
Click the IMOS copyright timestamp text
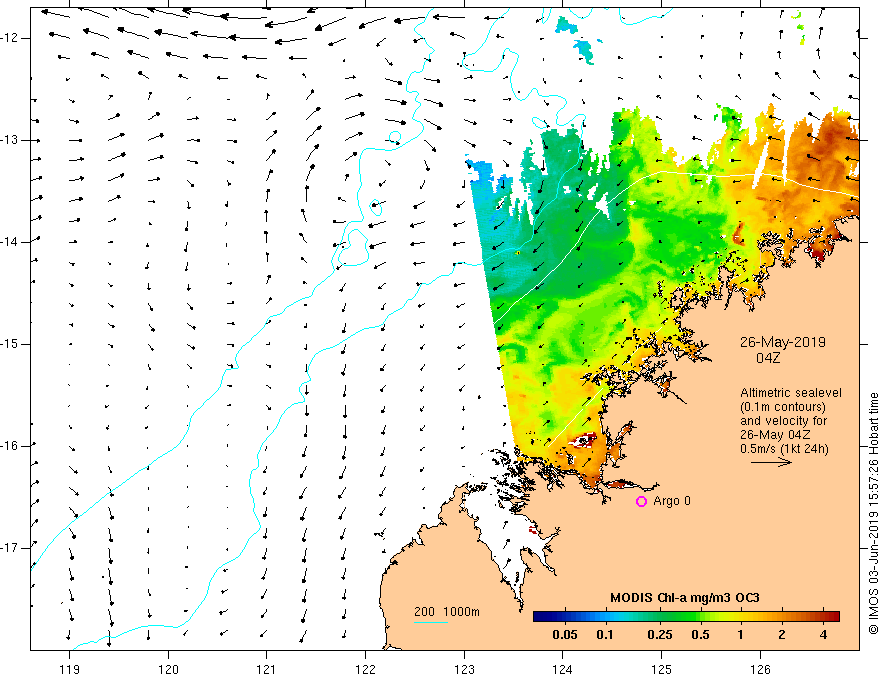coord(873,513)
